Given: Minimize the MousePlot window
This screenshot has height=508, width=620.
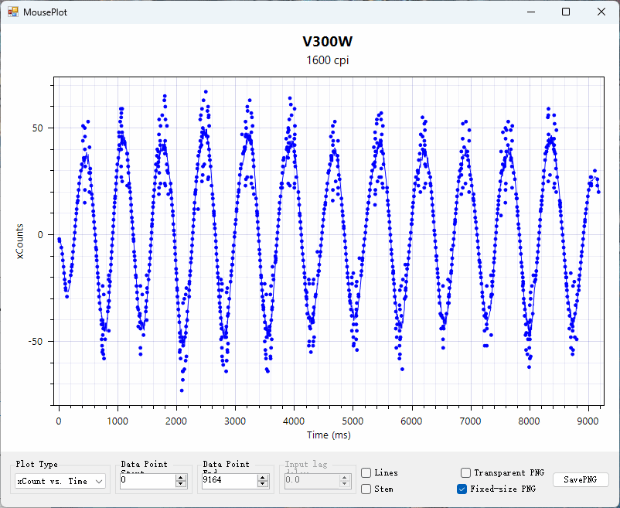Looking at the screenshot, I should [x=531, y=12].
